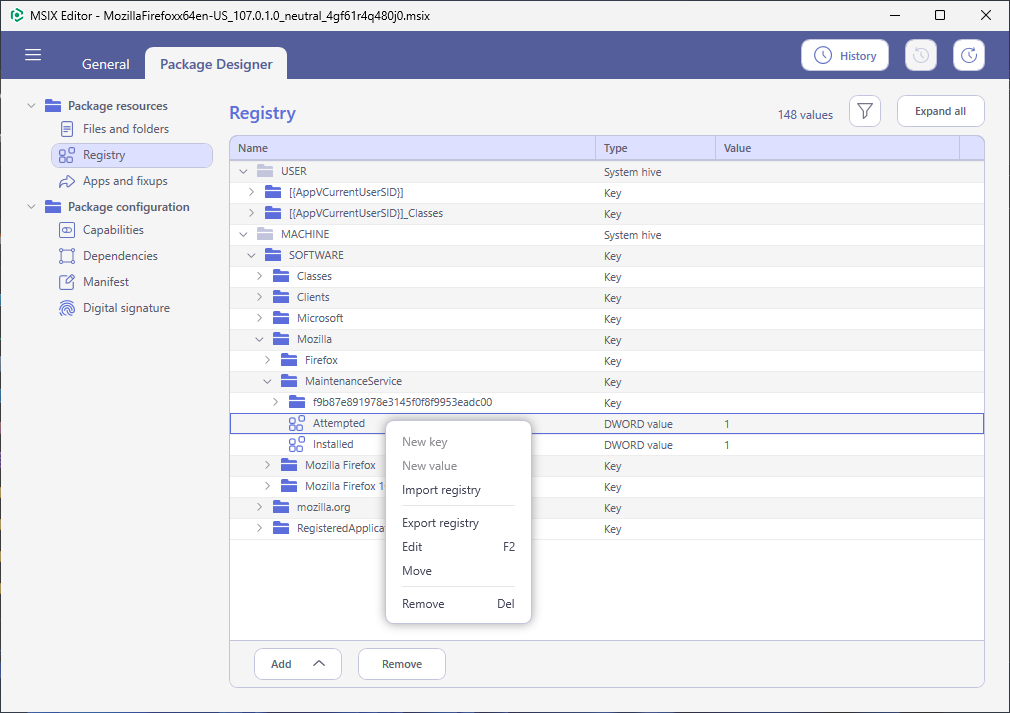Collapse the MaintenanceService key node
This screenshot has height=713, width=1010.
click(267, 381)
